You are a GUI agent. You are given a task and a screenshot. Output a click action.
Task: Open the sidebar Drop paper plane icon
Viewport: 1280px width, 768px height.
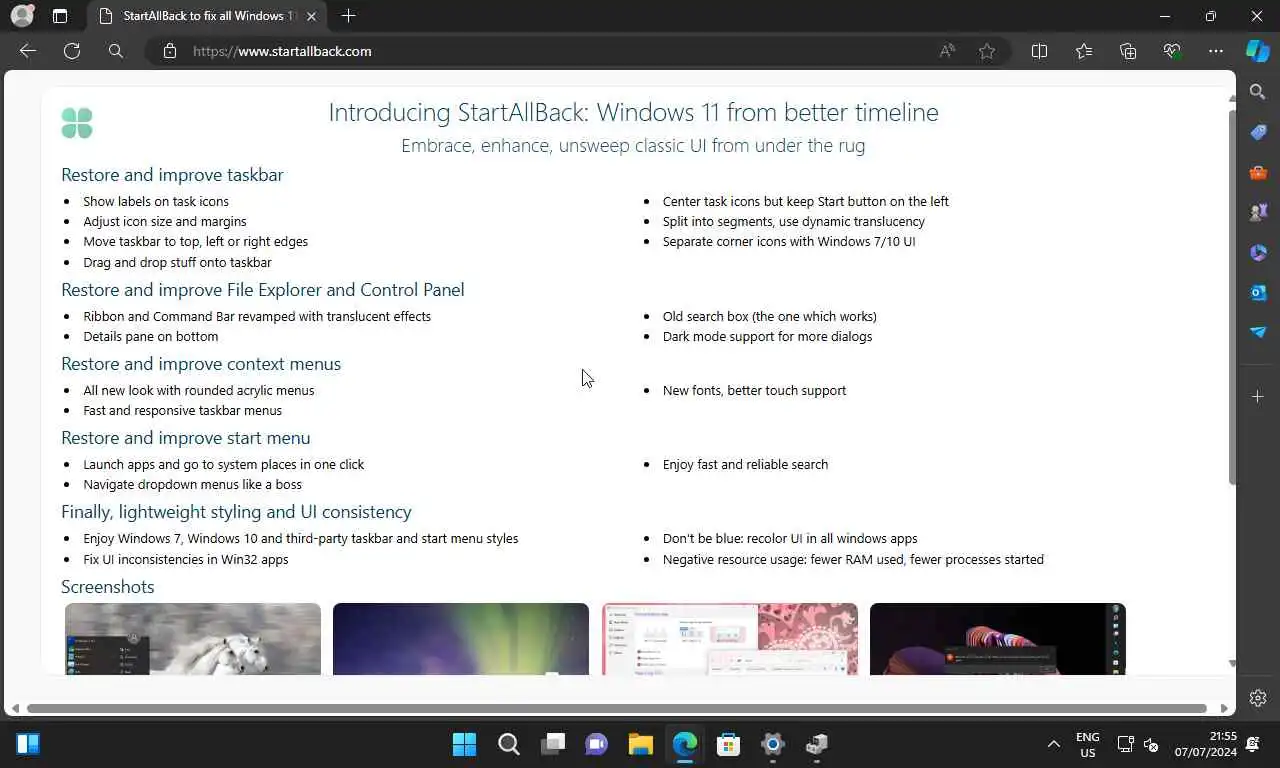[x=1258, y=332]
